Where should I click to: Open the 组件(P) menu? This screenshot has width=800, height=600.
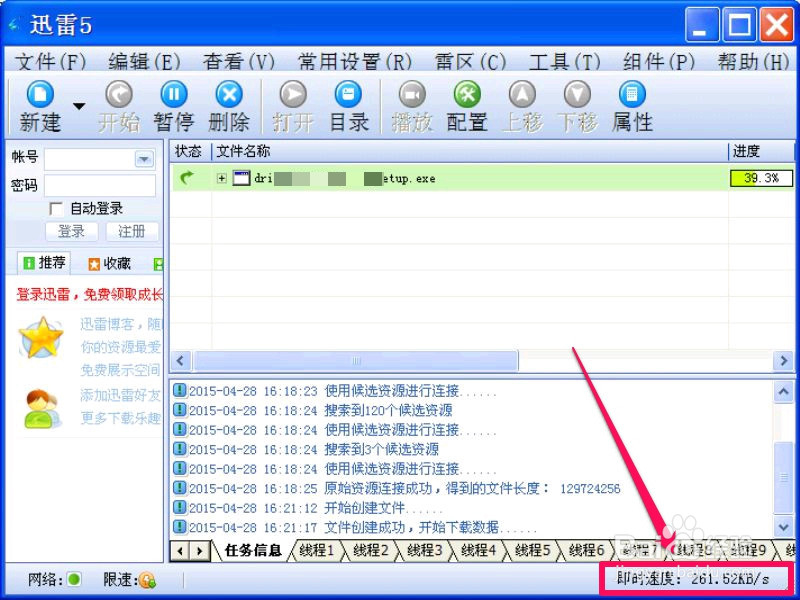tap(659, 62)
